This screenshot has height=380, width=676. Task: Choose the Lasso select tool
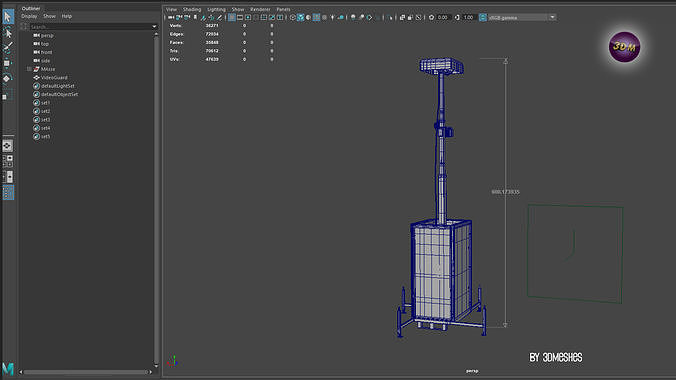point(8,32)
